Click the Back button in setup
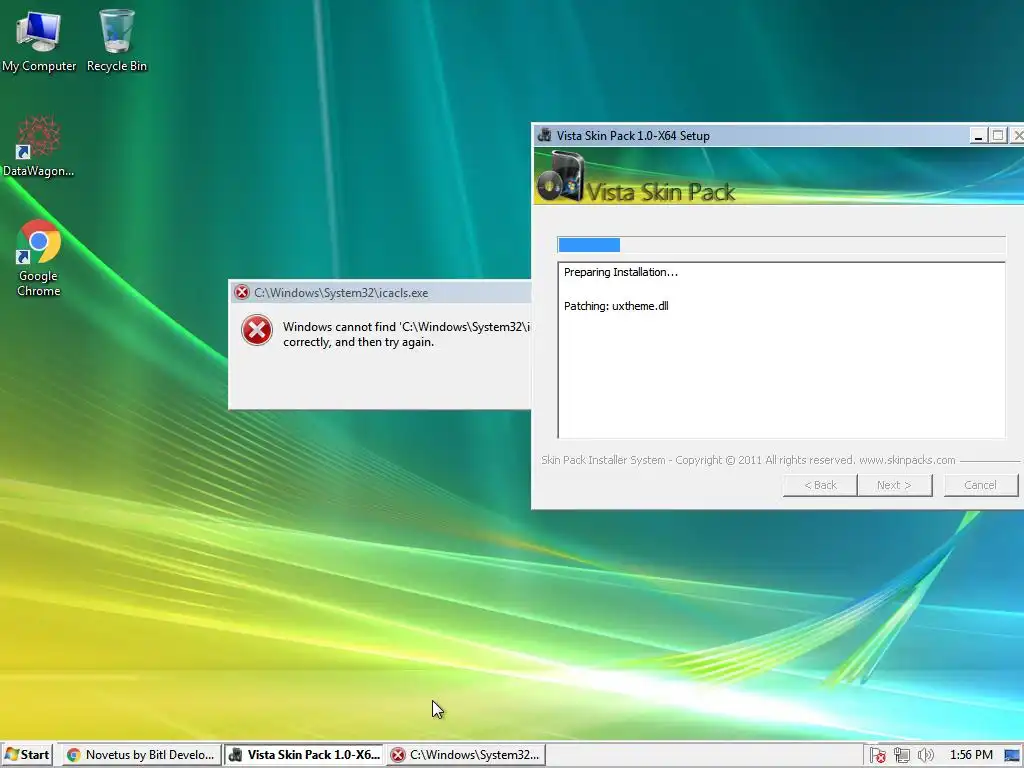The width and height of the screenshot is (1024, 768). (820, 485)
